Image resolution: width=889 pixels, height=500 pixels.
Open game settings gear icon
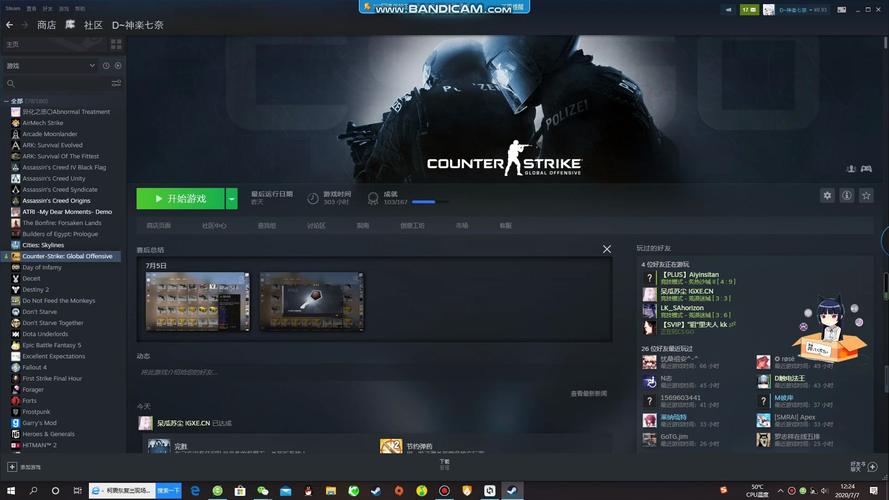coord(827,196)
